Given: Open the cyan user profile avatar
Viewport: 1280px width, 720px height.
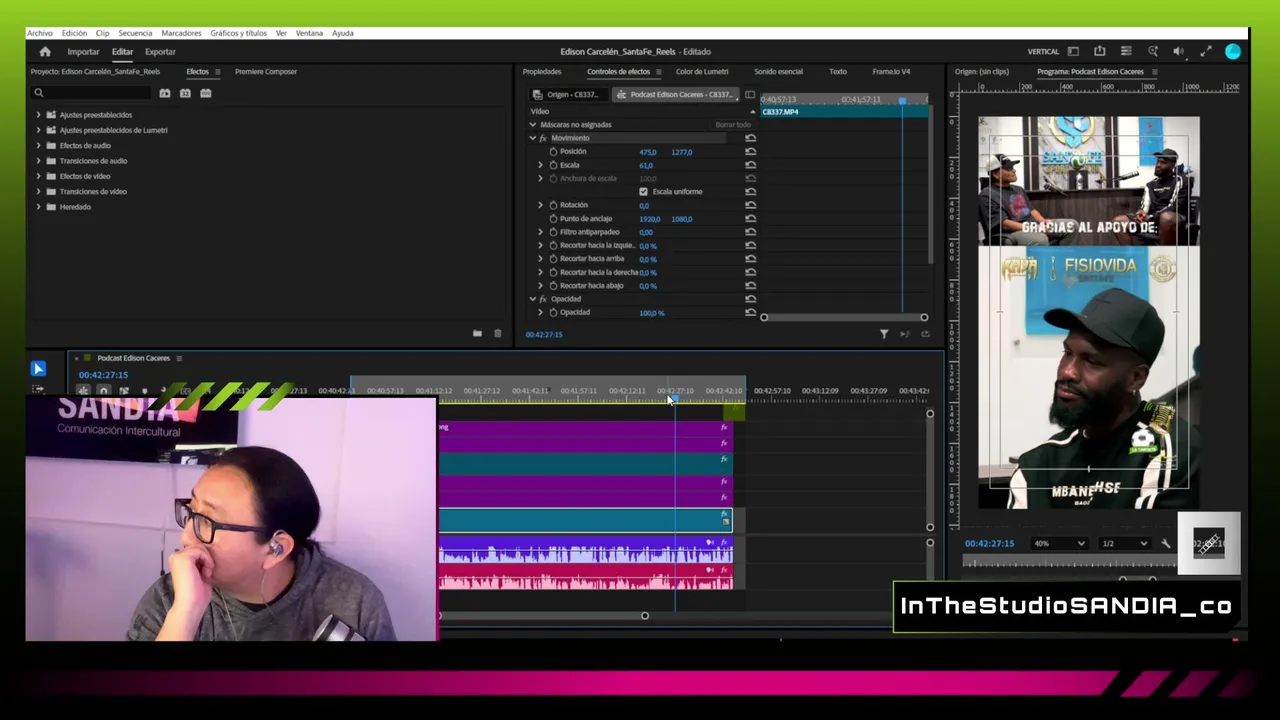Looking at the screenshot, I should click(x=1233, y=52).
